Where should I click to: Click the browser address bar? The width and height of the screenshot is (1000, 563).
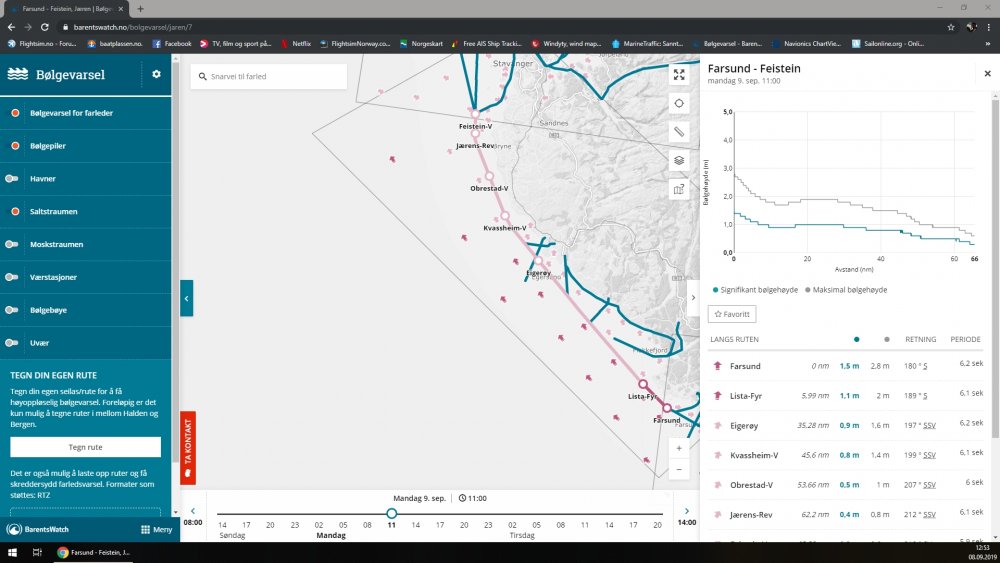[x=497, y=27]
